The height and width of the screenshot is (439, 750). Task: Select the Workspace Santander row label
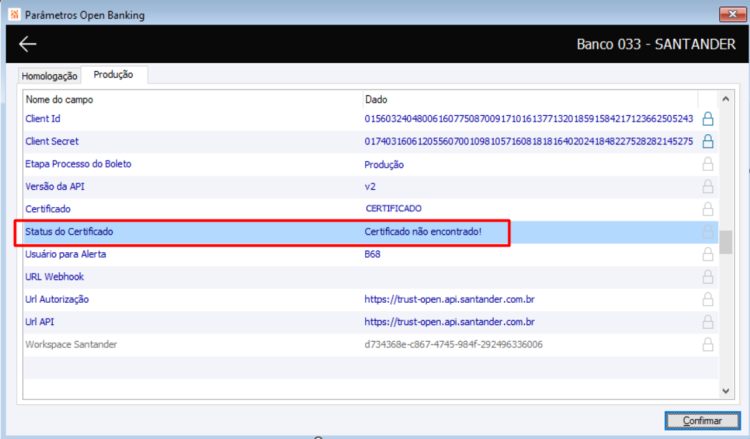coord(71,344)
